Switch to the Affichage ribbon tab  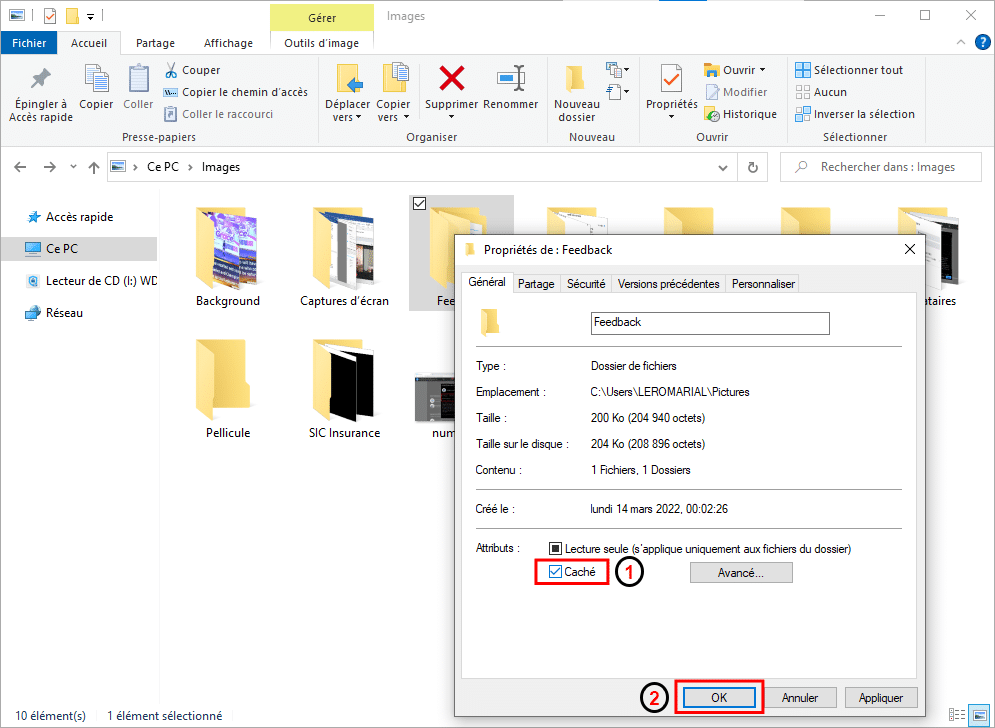228,43
